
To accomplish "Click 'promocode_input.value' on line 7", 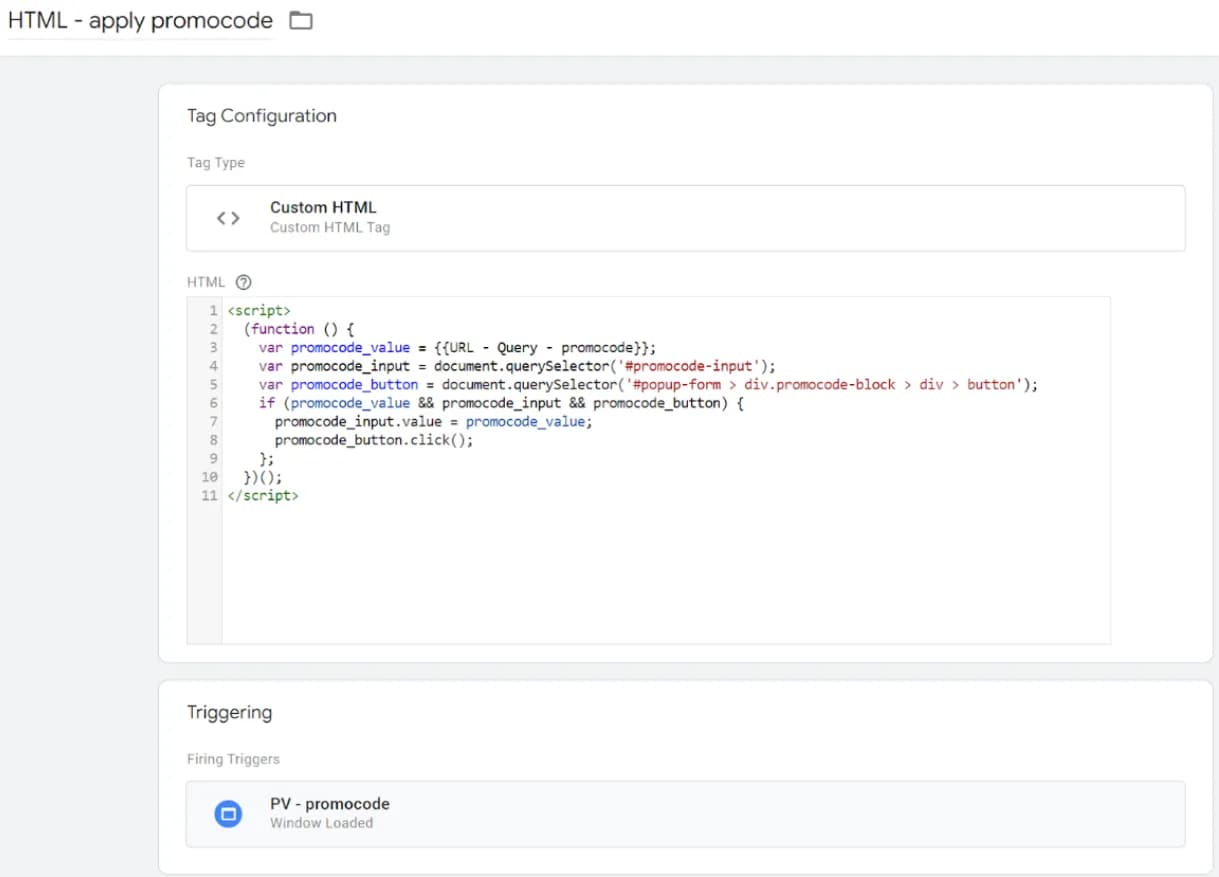I will tap(358, 422).
